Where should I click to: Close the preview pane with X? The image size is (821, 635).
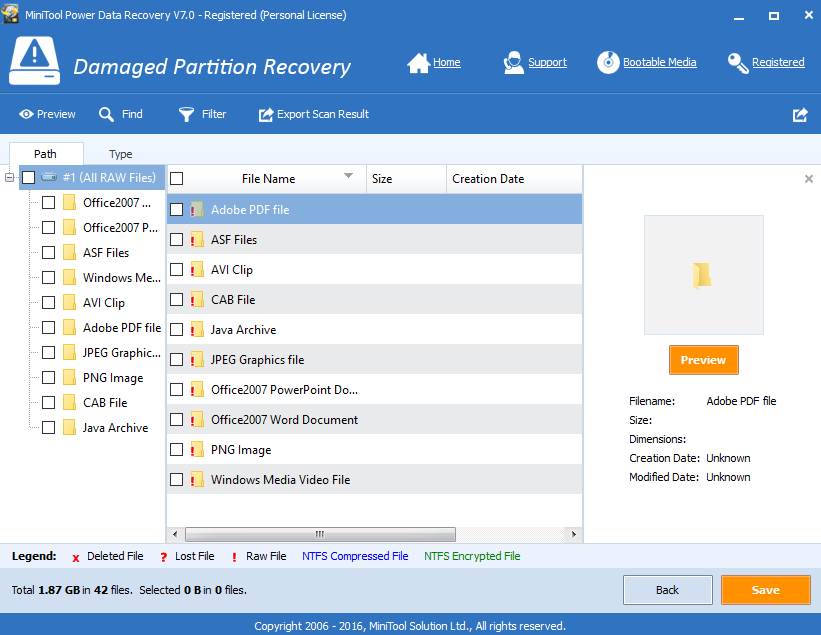(809, 179)
